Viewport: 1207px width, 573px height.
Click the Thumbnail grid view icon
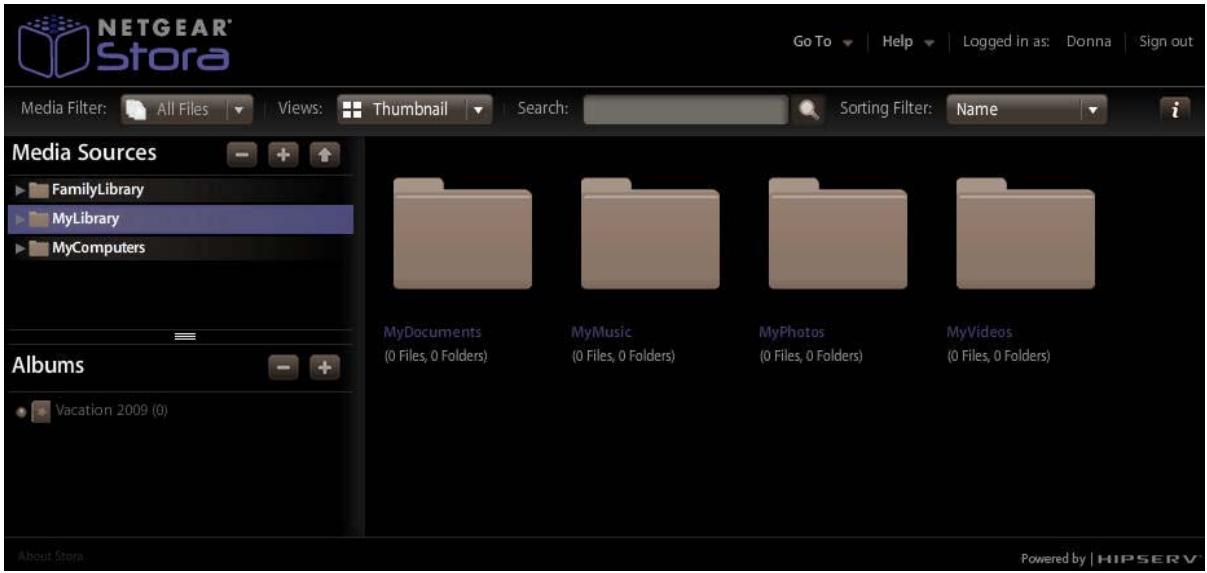tap(352, 110)
